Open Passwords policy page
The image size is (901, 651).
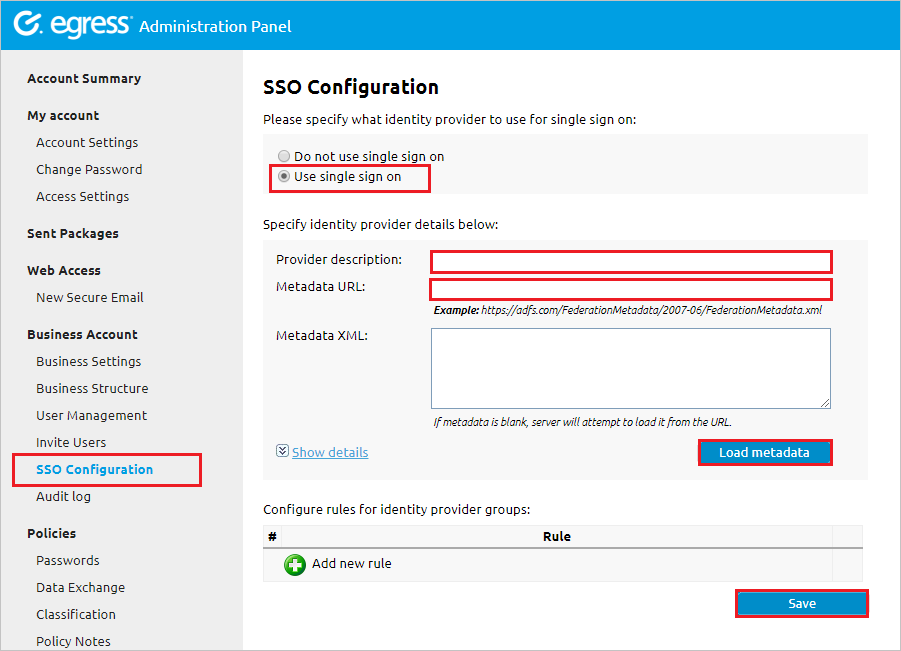coord(67,560)
